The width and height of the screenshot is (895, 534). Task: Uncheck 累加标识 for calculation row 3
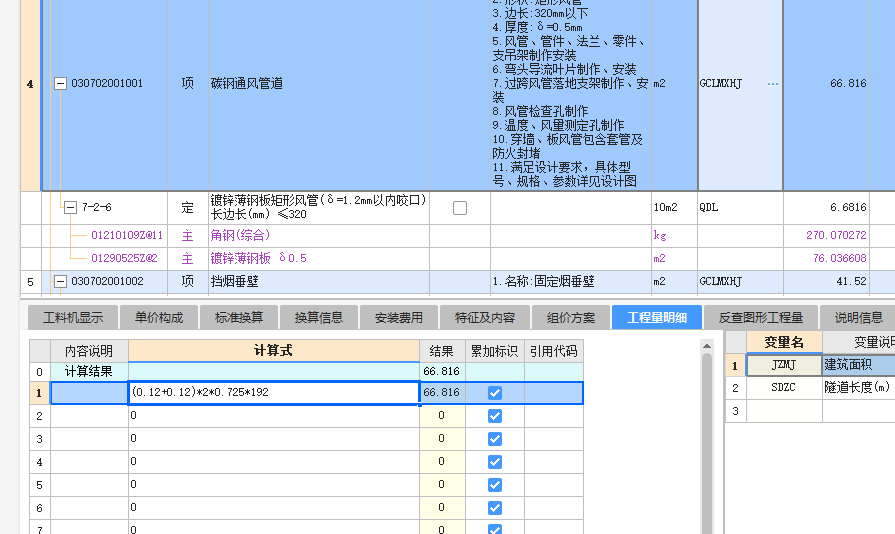tap(495, 439)
